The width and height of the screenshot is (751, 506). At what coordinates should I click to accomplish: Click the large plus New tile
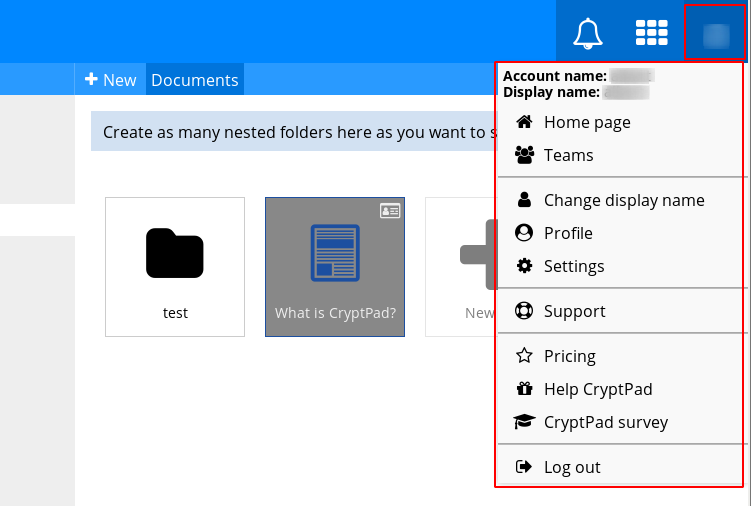tap(461, 267)
